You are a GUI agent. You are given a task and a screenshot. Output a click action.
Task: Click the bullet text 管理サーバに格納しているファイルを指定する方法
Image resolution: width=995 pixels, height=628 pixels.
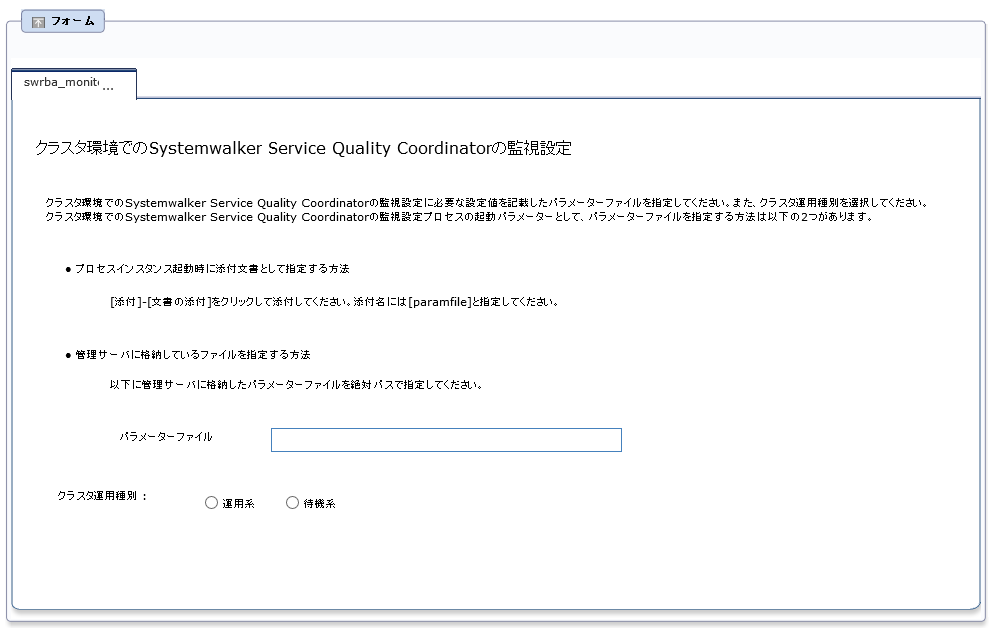[192, 354]
